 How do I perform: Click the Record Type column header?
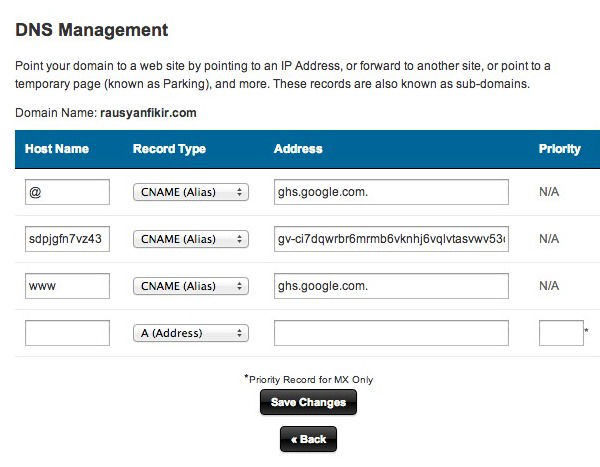169,149
